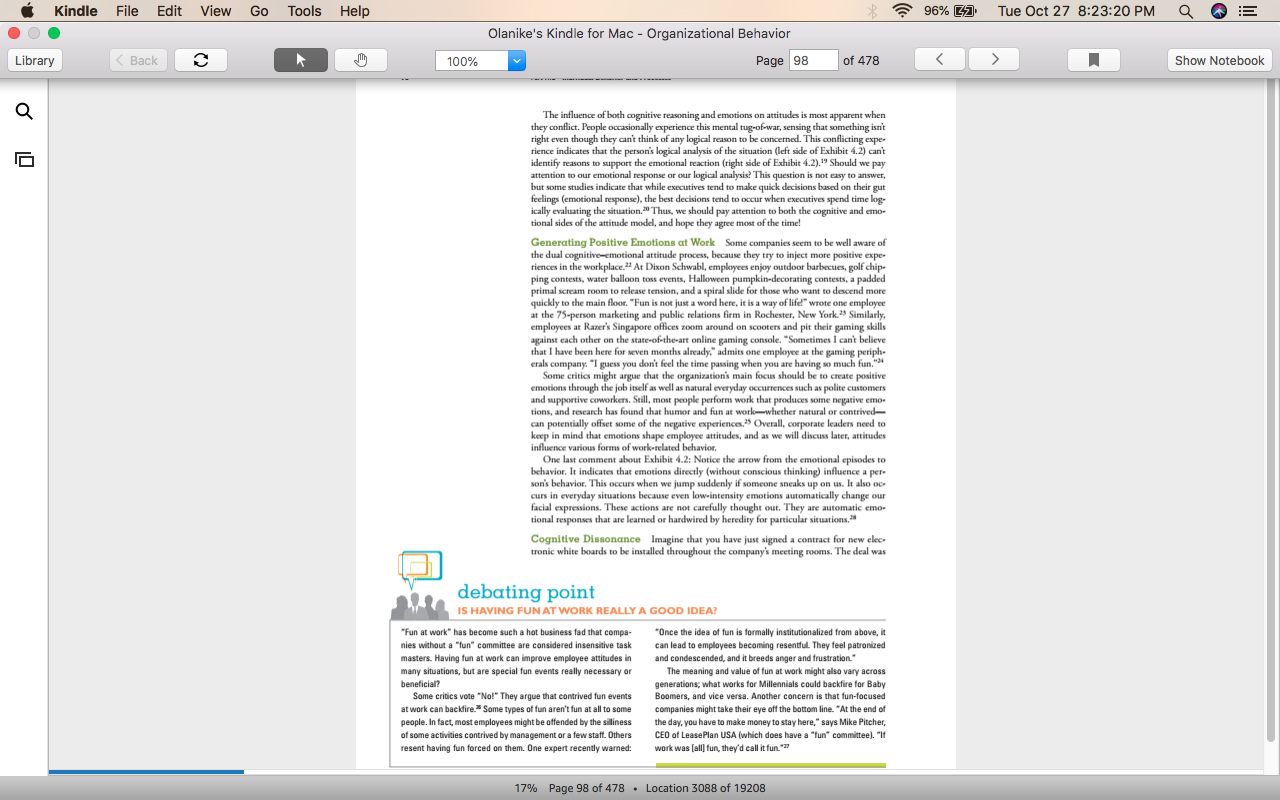
Task: Click Show Notebook button
Action: pyautogui.click(x=1219, y=60)
